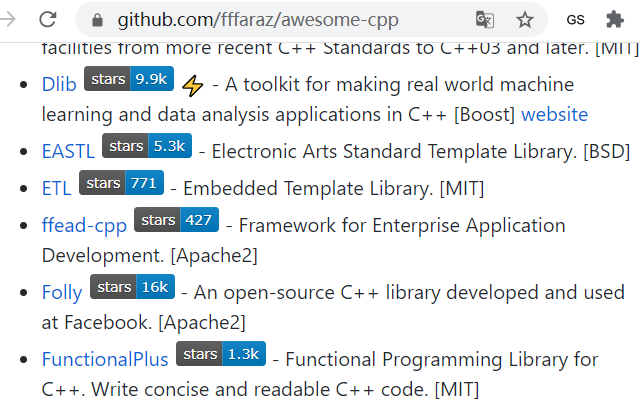The width and height of the screenshot is (640, 400).
Task: Click the forward navigation arrow
Action: [x=7, y=19]
